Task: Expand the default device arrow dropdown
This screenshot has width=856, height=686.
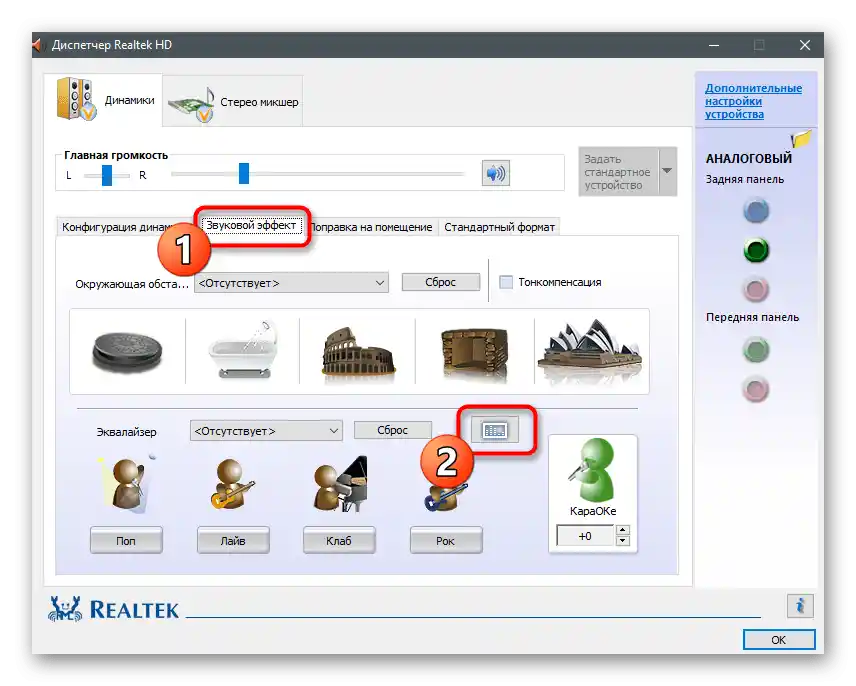Action: click(668, 171)
